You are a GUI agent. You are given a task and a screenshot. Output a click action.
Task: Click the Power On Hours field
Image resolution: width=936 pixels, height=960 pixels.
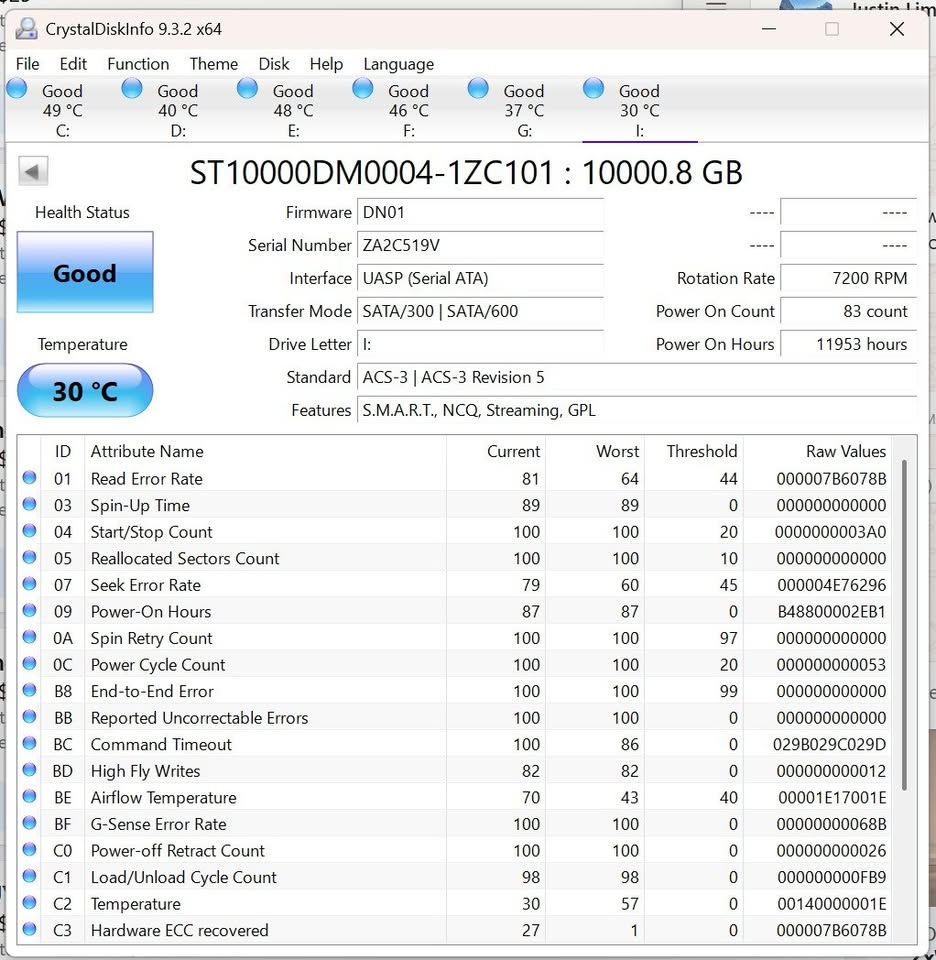point(848,345)
